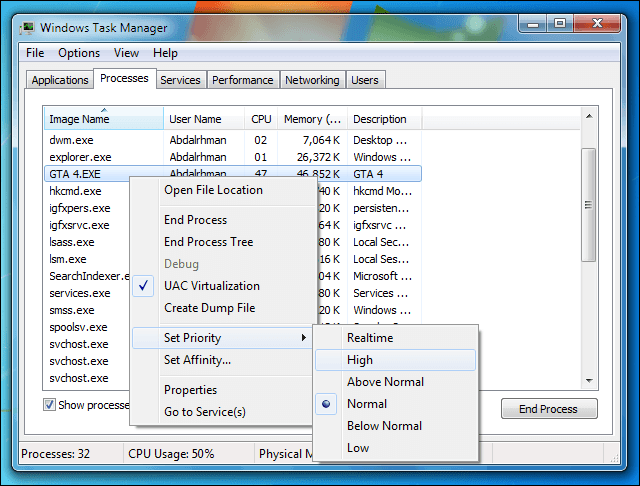Select the lsm.exe process
Image resolution: width=640 pixels, height=486 pixels.
pos(68,259)
